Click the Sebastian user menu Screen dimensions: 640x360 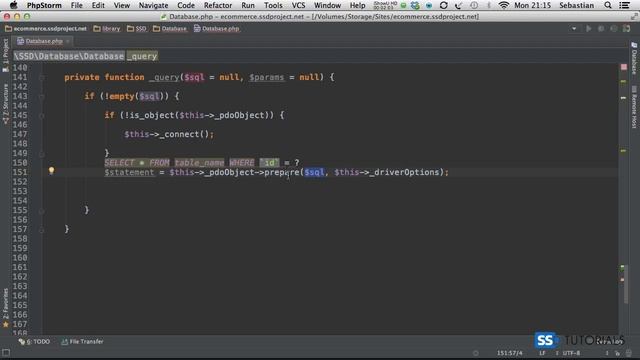click(576, 5)
